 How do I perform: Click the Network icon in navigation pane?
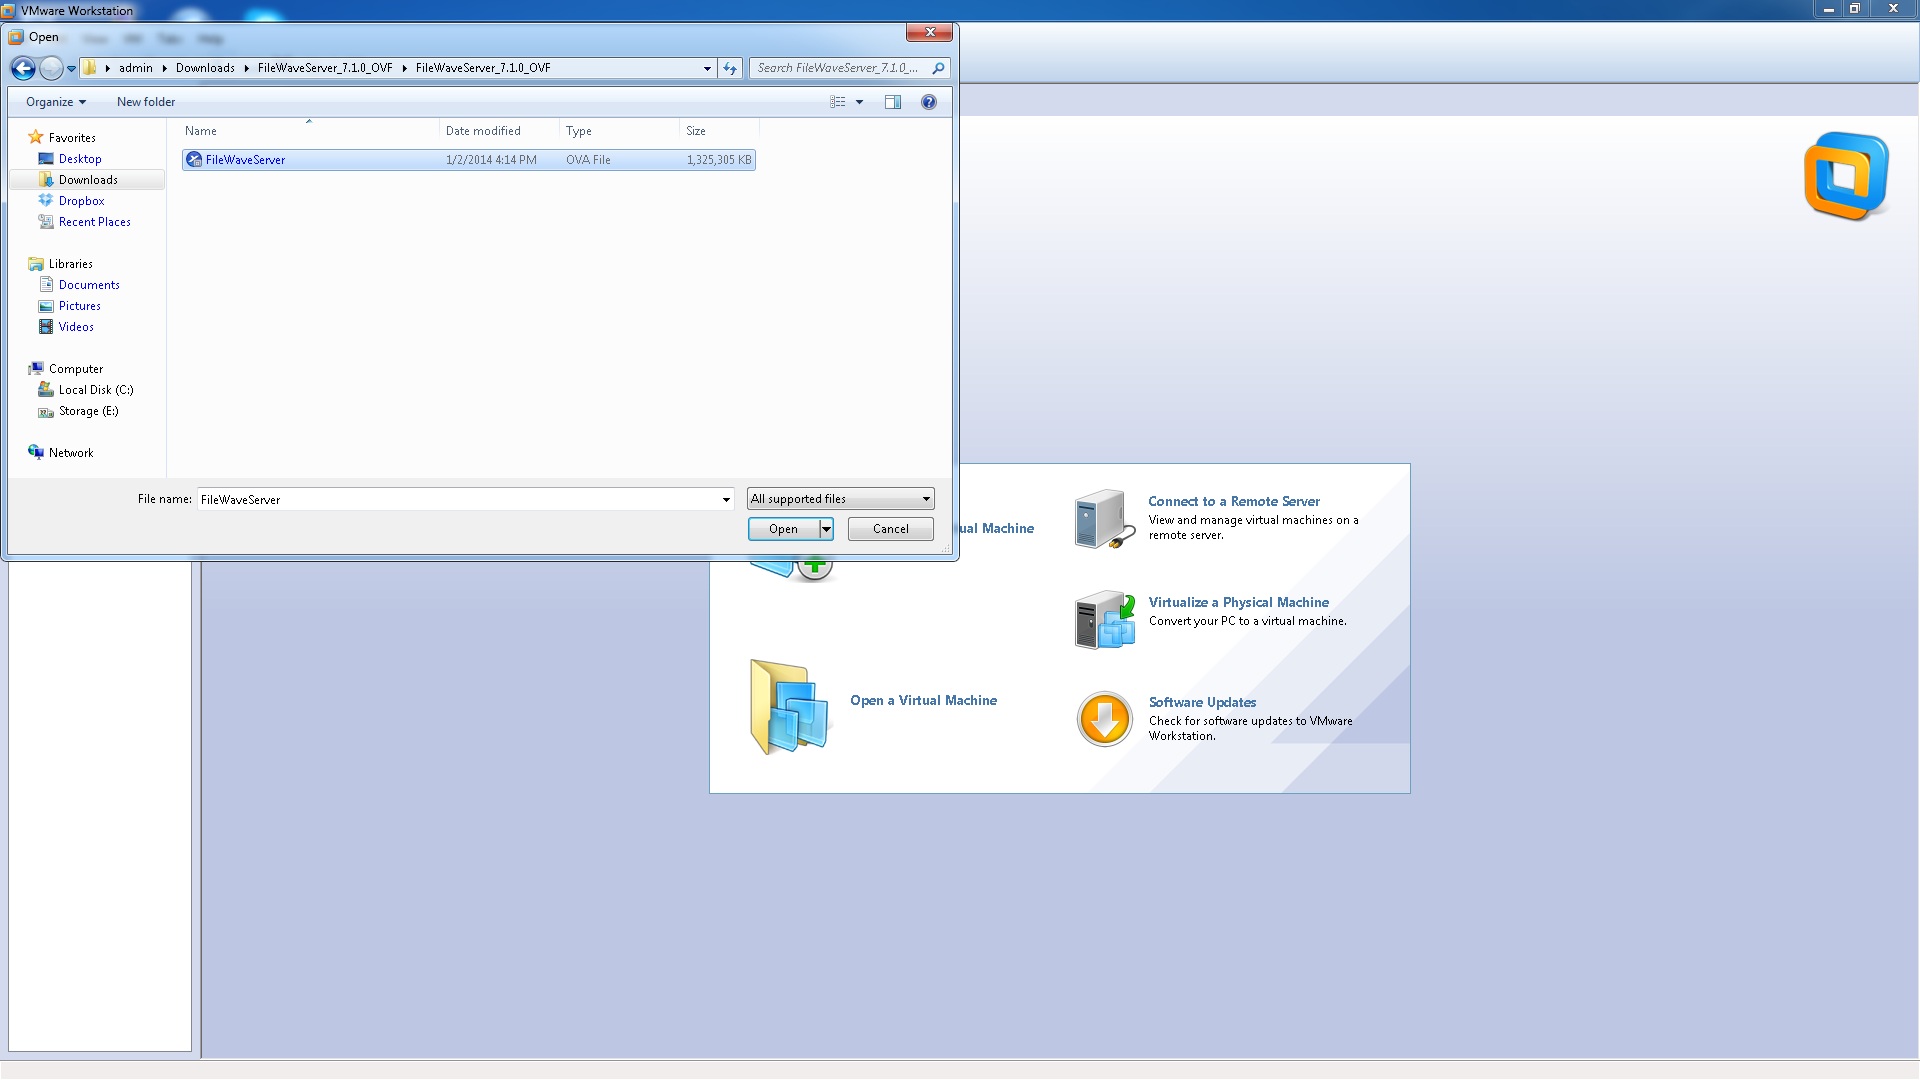coord(36,453)
